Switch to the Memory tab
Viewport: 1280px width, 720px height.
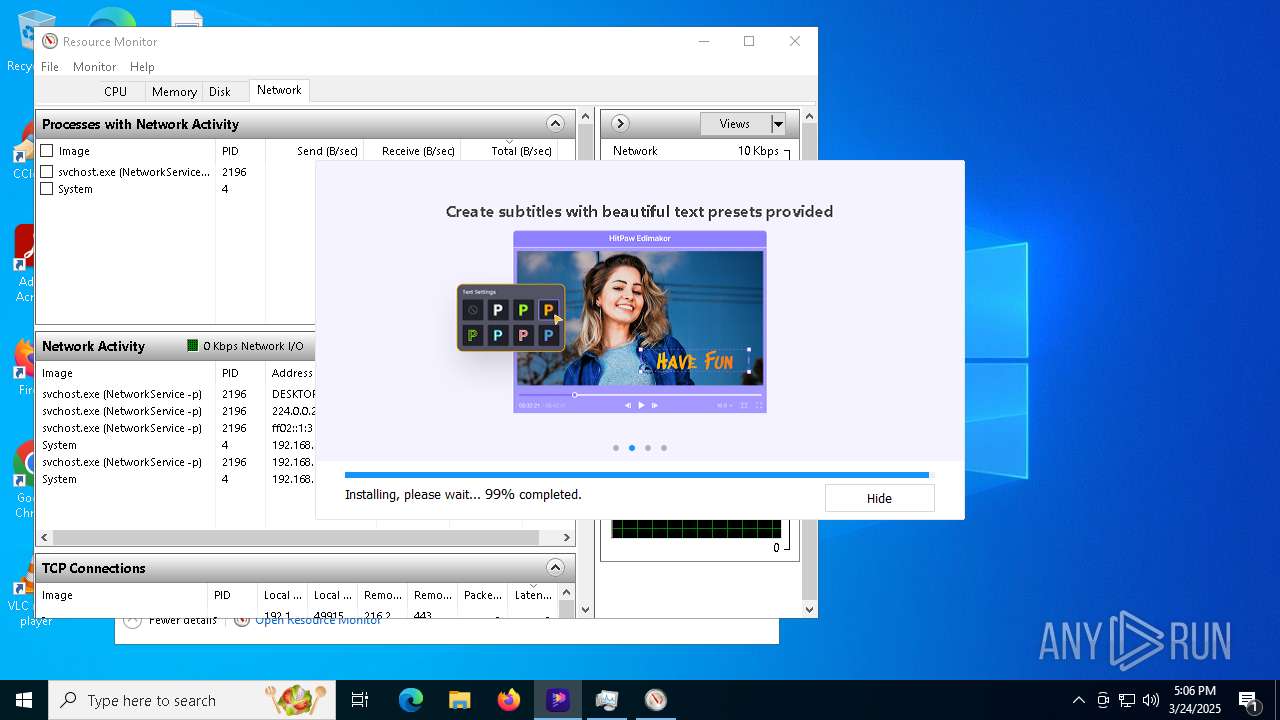(174, 91)
